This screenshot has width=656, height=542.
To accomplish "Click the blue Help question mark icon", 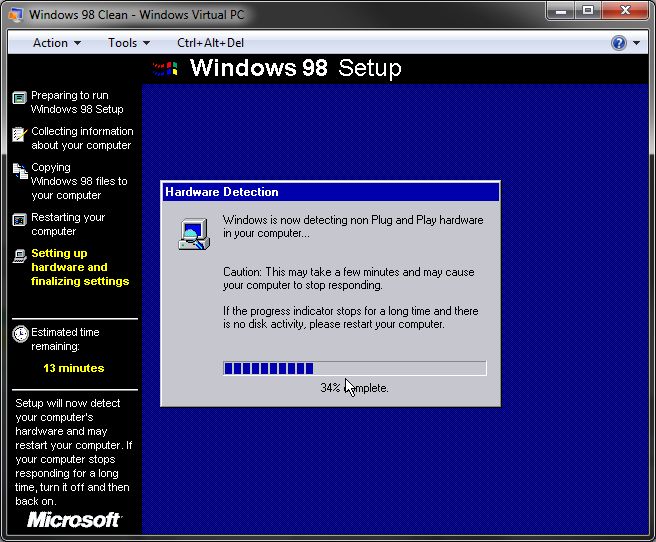I will [x=619, y=43].
